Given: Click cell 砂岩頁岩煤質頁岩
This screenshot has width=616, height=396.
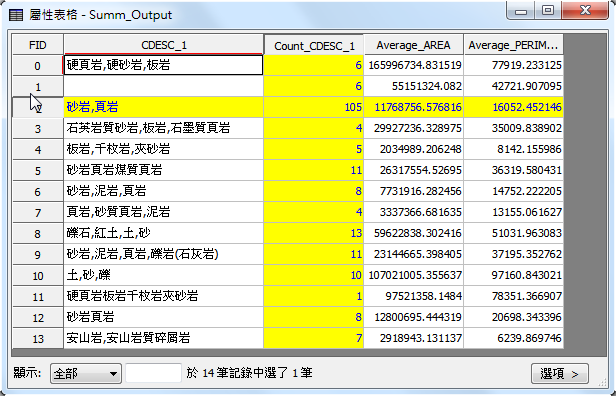Looking at the screenshot, I should (x=163, y=170).
